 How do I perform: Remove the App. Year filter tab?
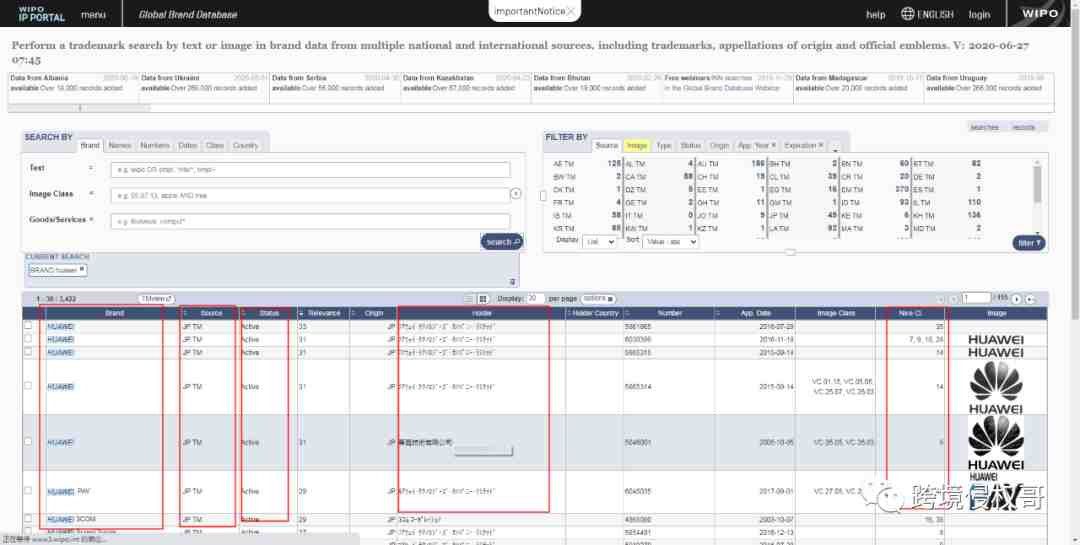point(773,145)
